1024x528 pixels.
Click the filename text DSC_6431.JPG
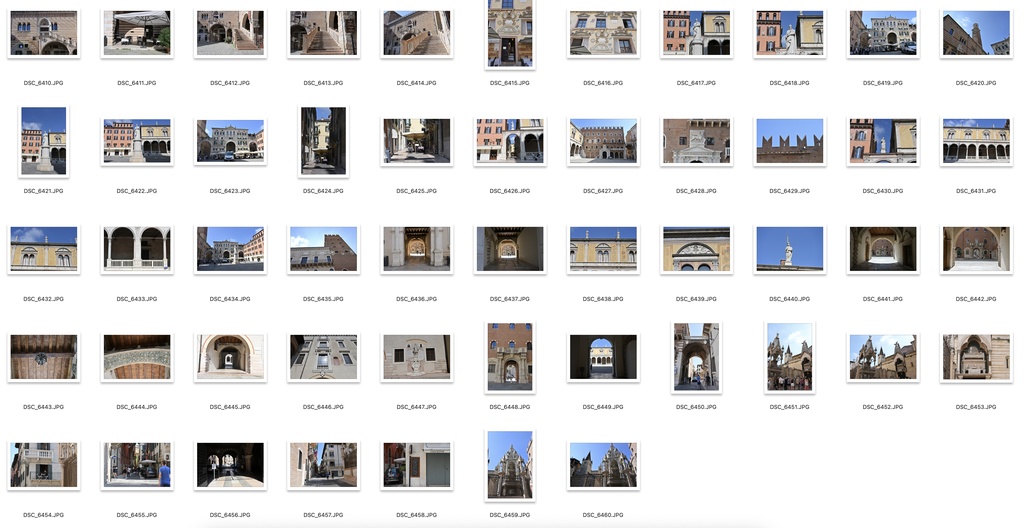976,191
